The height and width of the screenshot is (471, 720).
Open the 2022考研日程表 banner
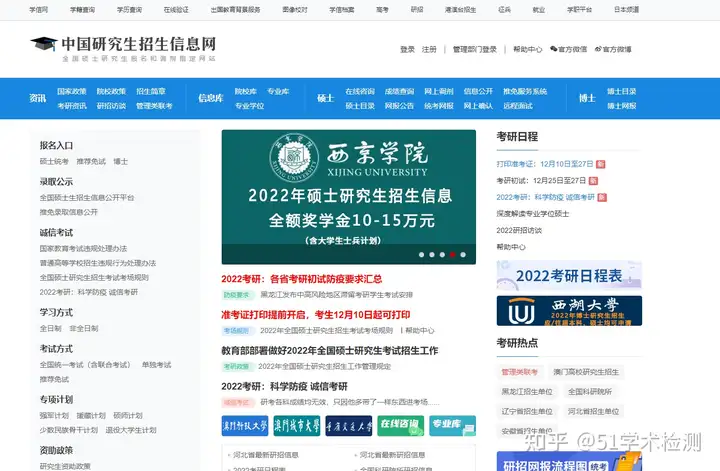(569, 275)
